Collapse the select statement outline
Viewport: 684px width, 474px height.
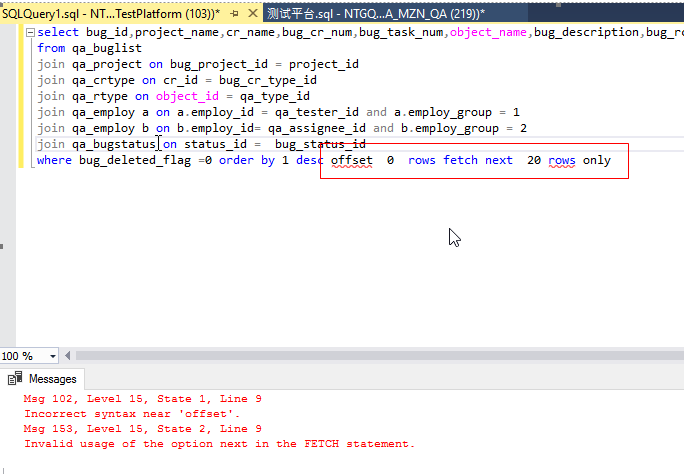click(x=30, y=33)
